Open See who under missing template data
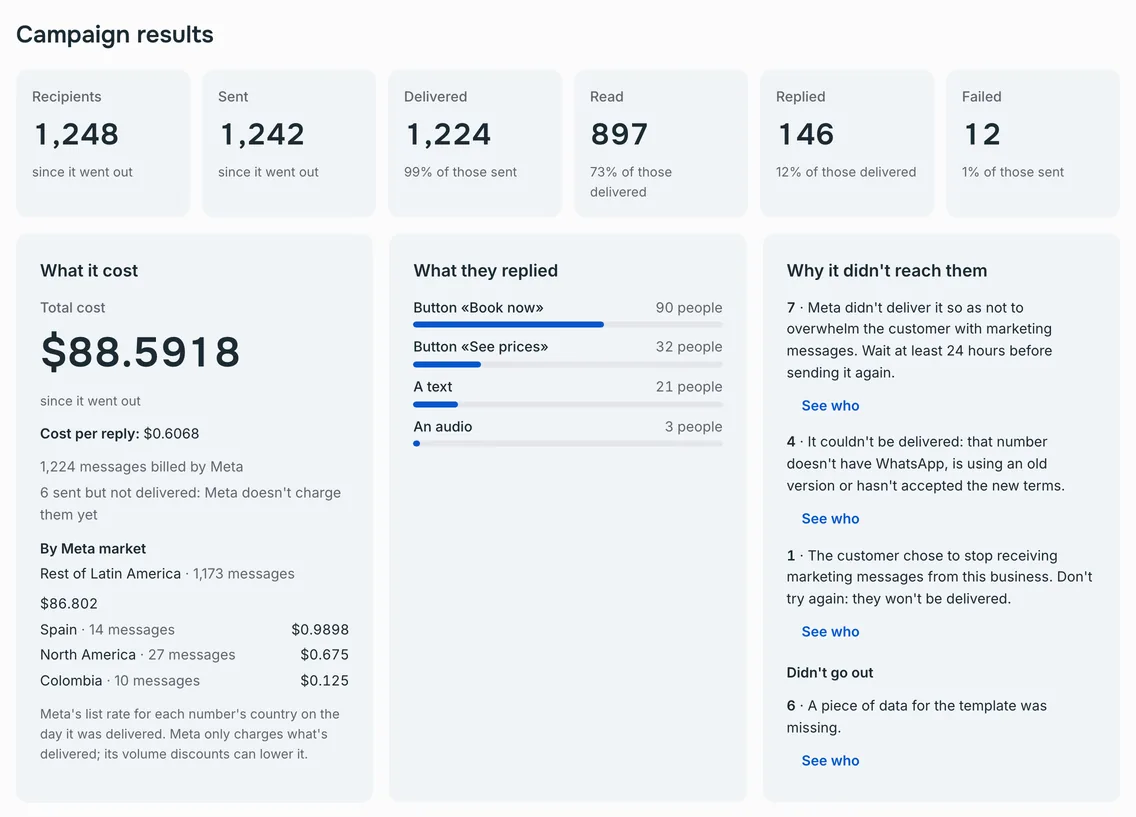 coord(830,761)
